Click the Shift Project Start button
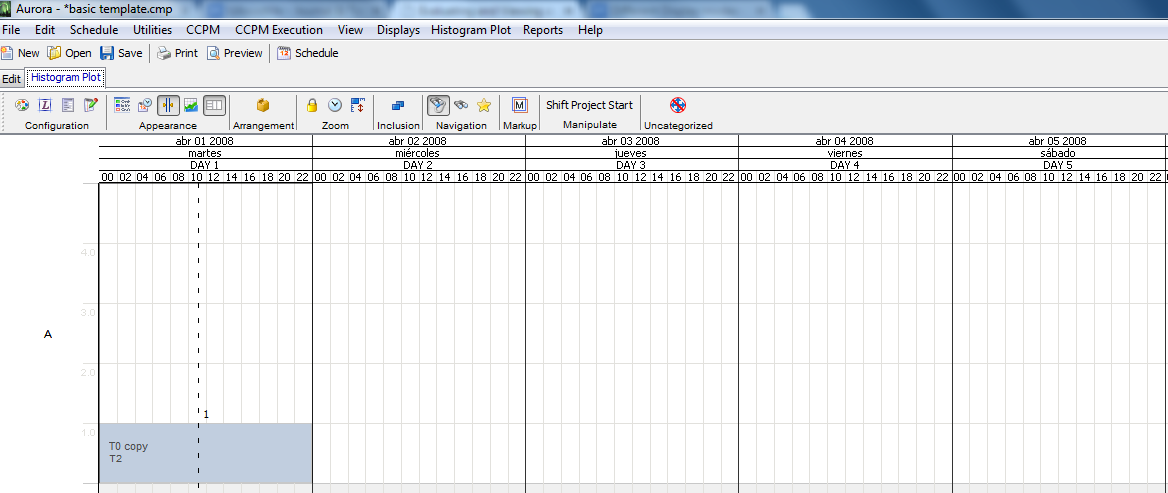This screenshot has width=1168, height=493. click(589, 105)
